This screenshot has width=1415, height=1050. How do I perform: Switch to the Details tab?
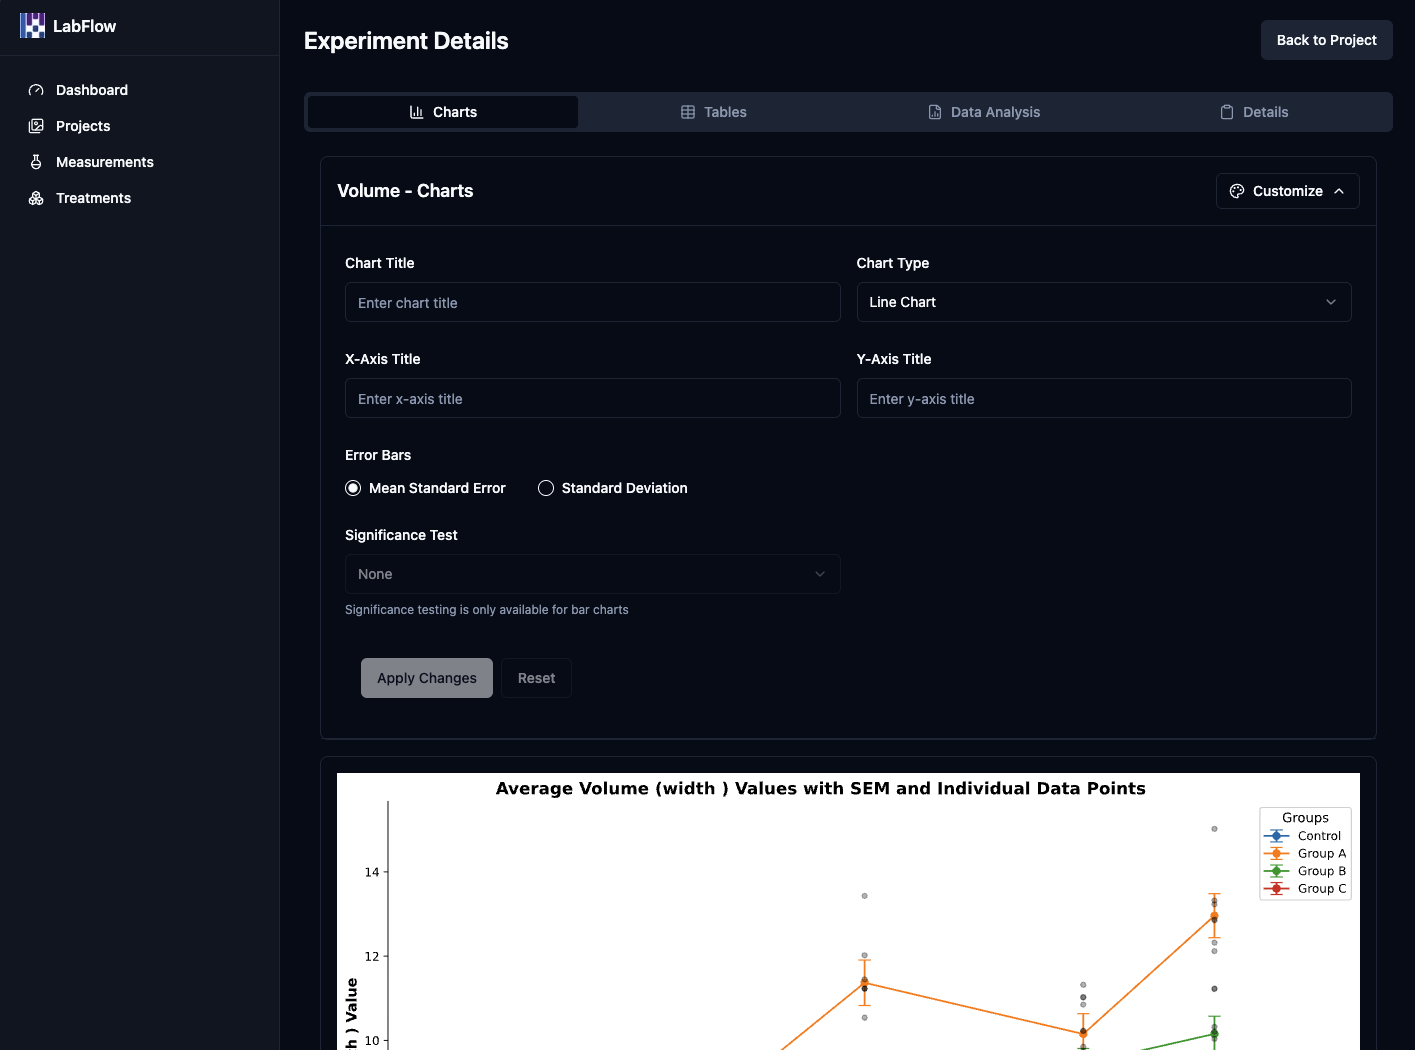tap(1254, 112)
